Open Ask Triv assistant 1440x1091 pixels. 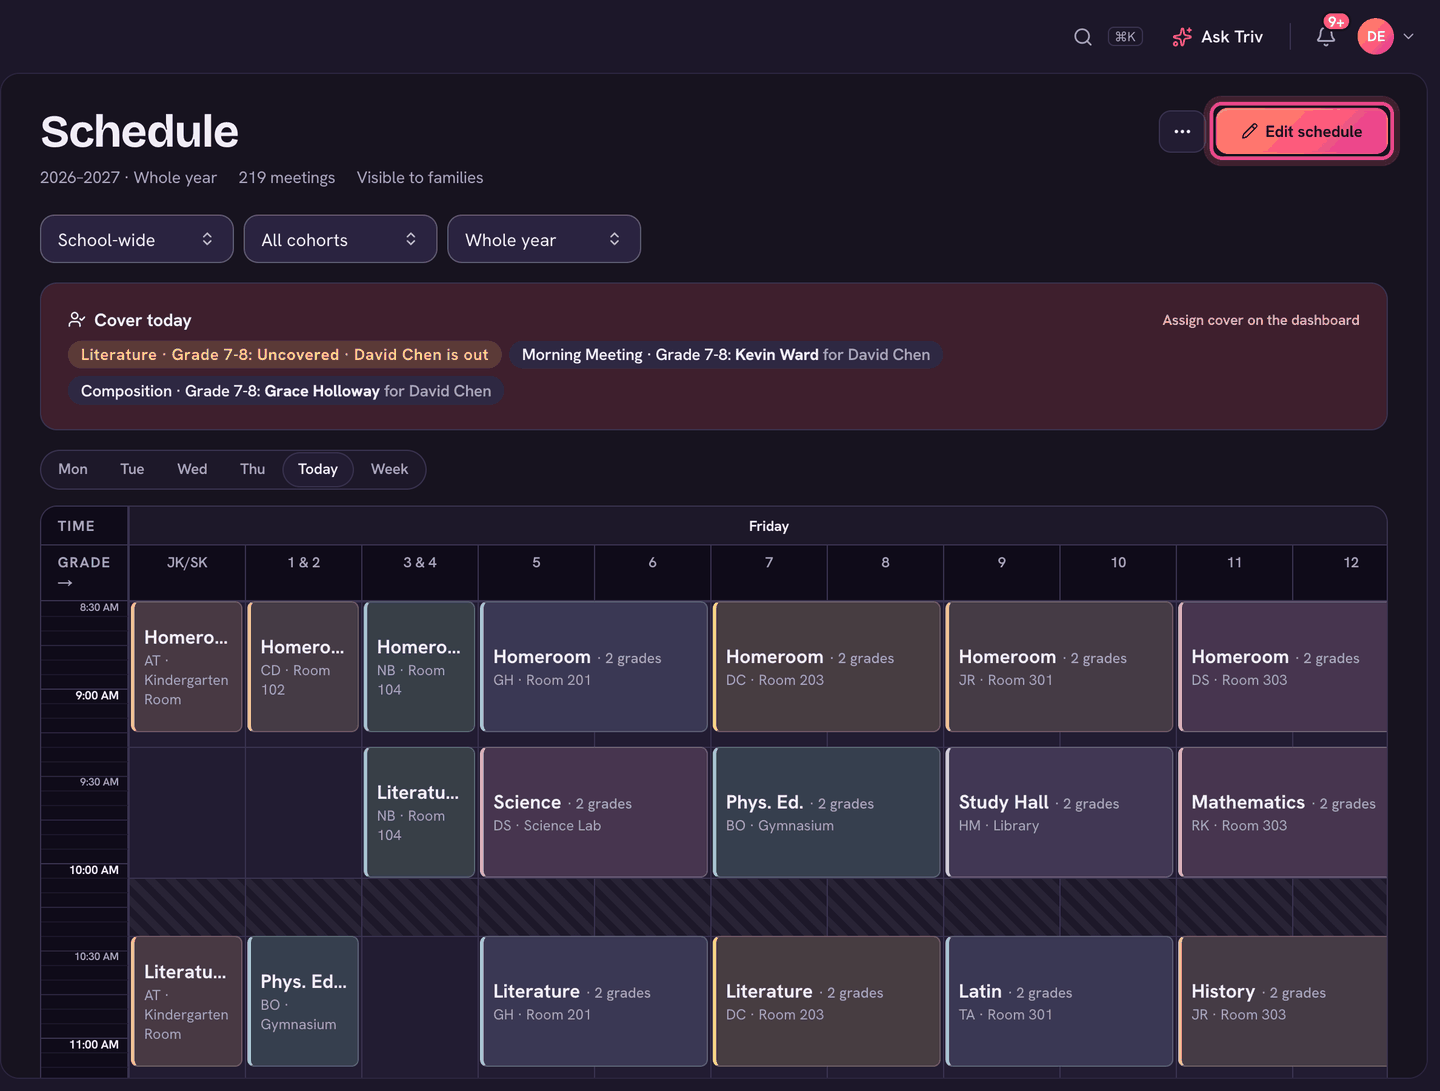(x=1217, y=37)
